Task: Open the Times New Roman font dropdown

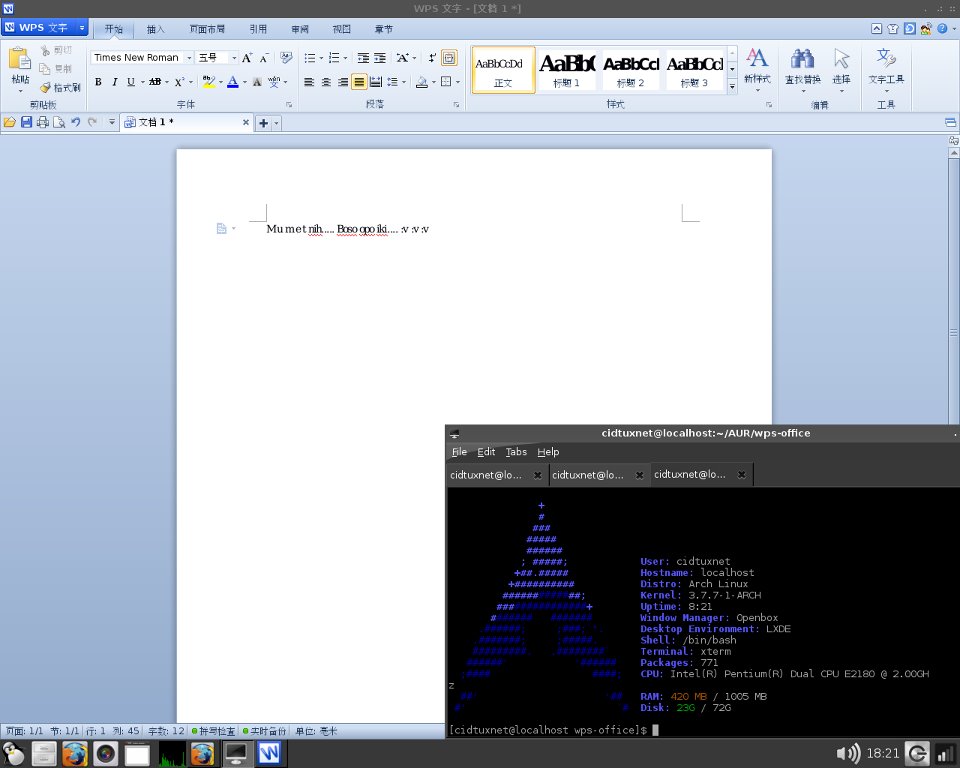Action: [189, 58]
